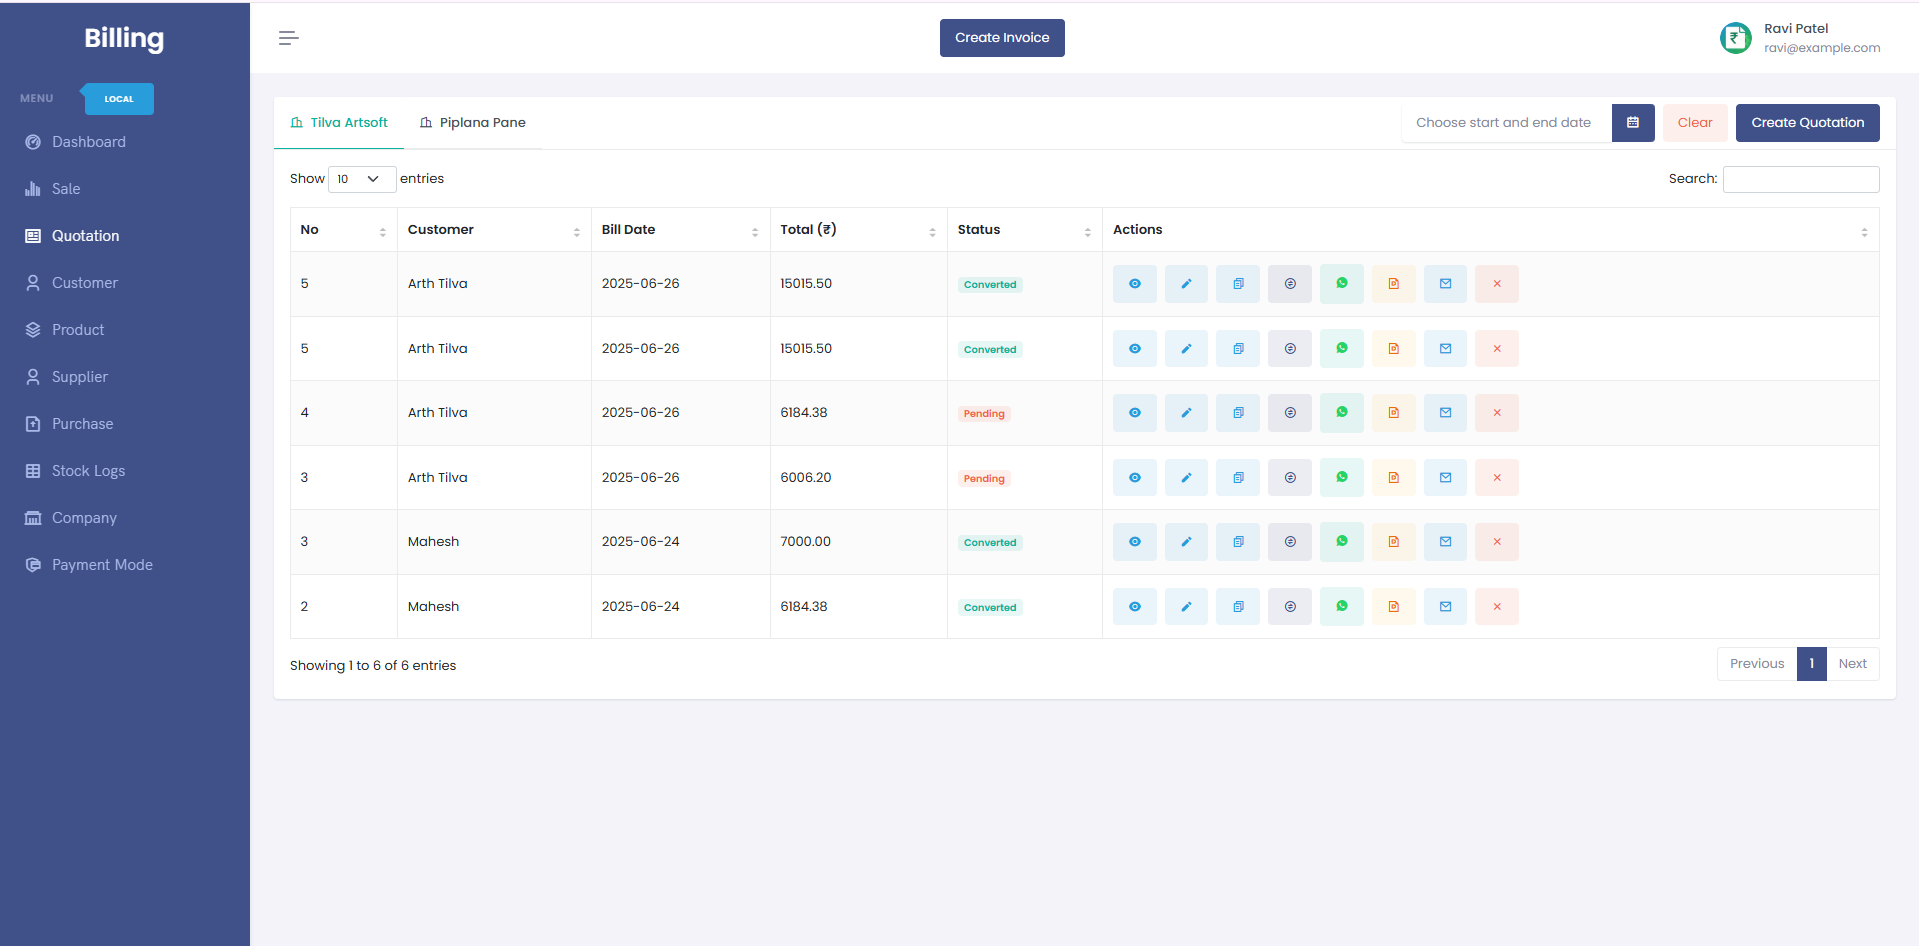View the 7000.00 quotation with eye icon

(1134, 542)
